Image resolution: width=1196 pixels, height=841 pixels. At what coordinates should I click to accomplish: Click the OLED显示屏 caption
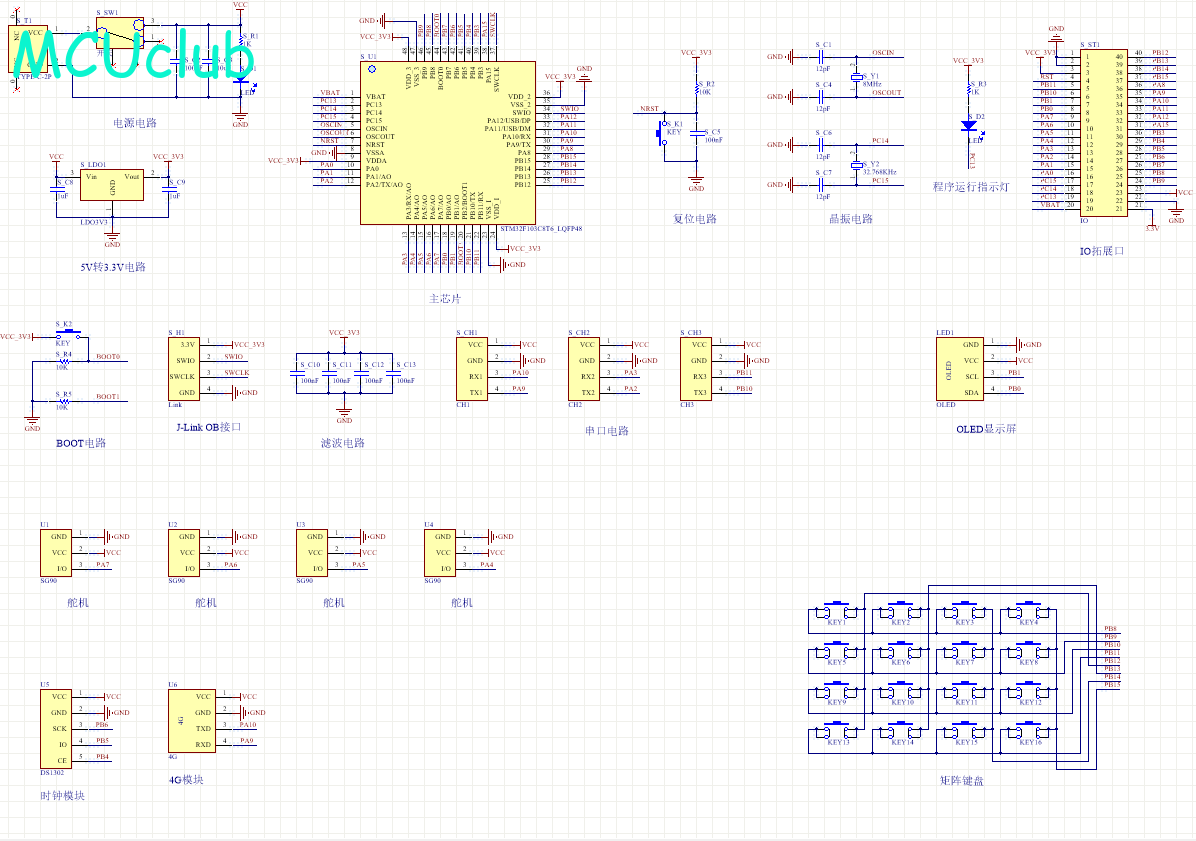986,429
